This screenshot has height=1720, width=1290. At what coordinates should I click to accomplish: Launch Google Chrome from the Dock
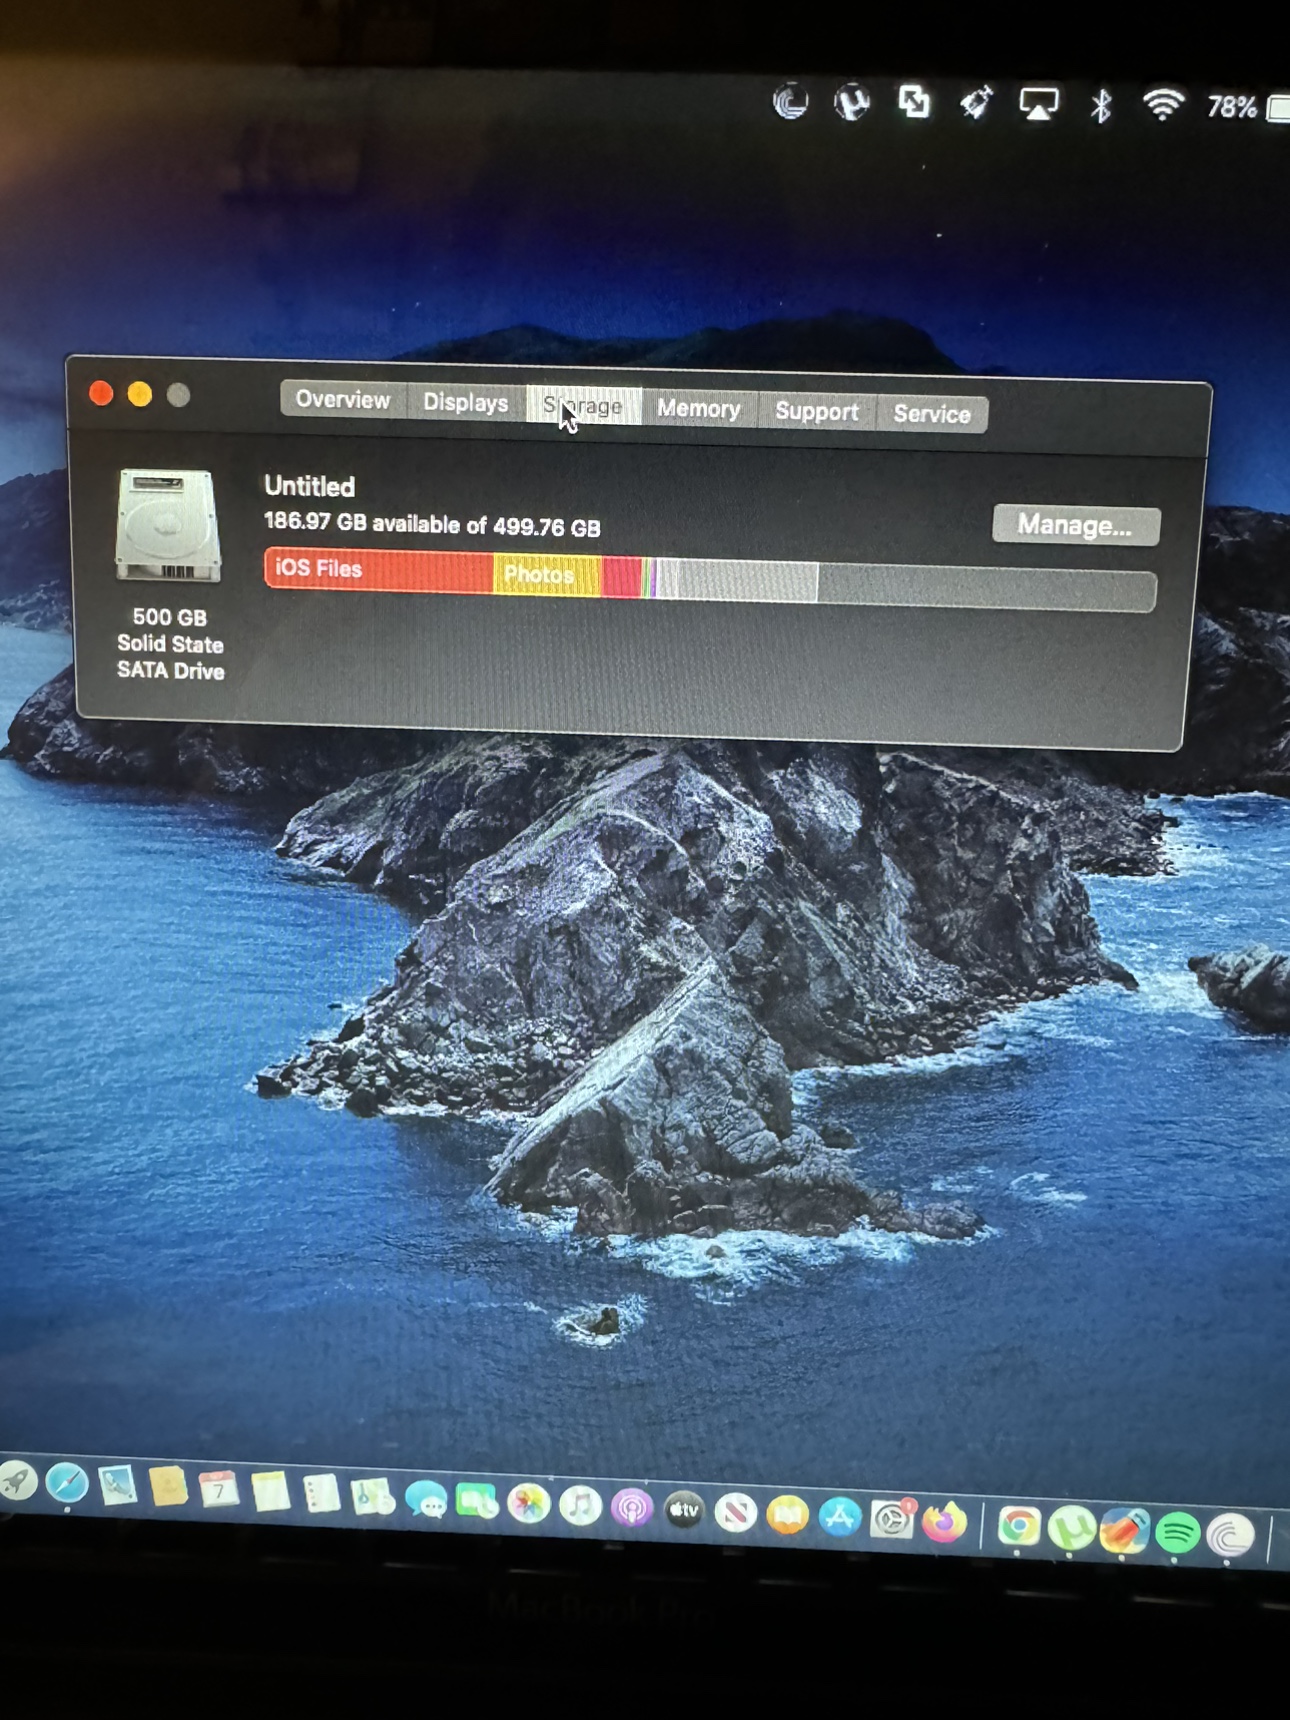[1019, 1526]
